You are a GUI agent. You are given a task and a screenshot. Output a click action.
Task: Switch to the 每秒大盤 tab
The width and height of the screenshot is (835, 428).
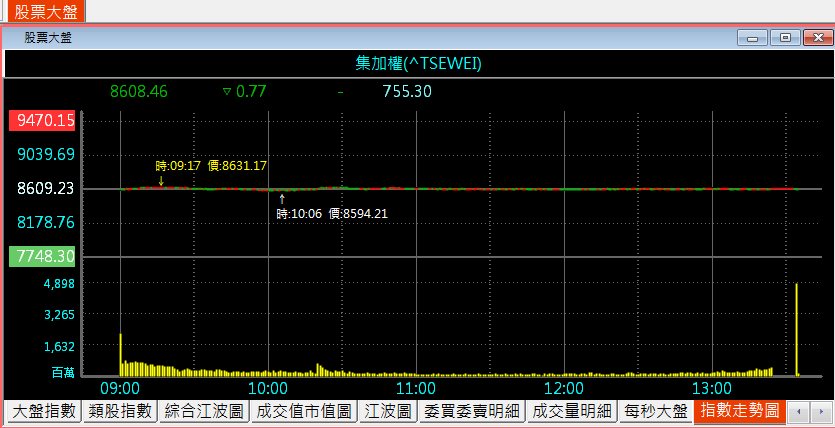click(655, 411)
